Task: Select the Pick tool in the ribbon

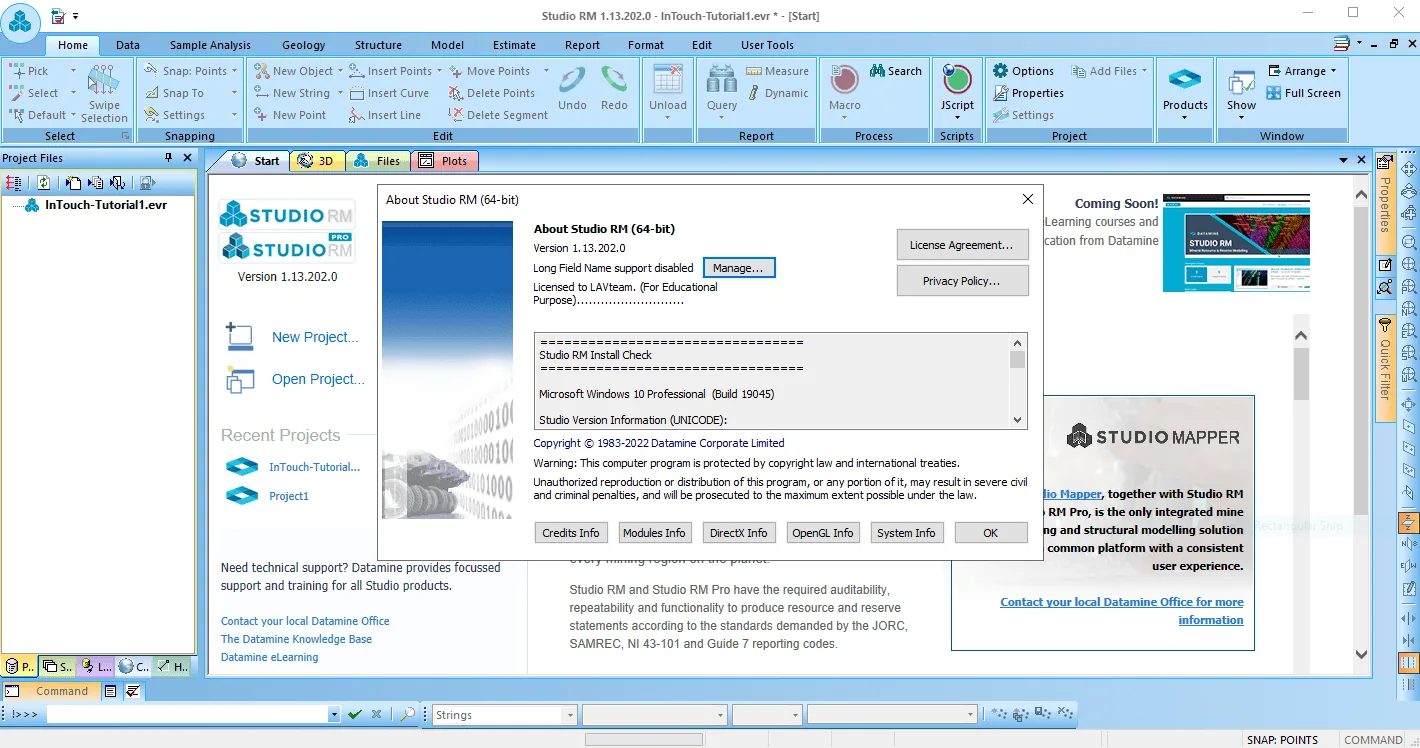Action: [x=29, y=71]
